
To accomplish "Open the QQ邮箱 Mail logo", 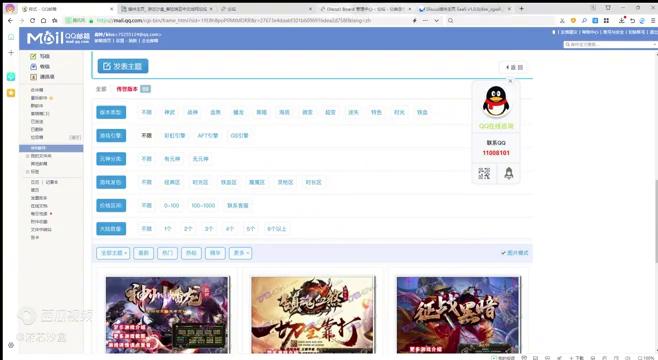I will click(58, 38).
